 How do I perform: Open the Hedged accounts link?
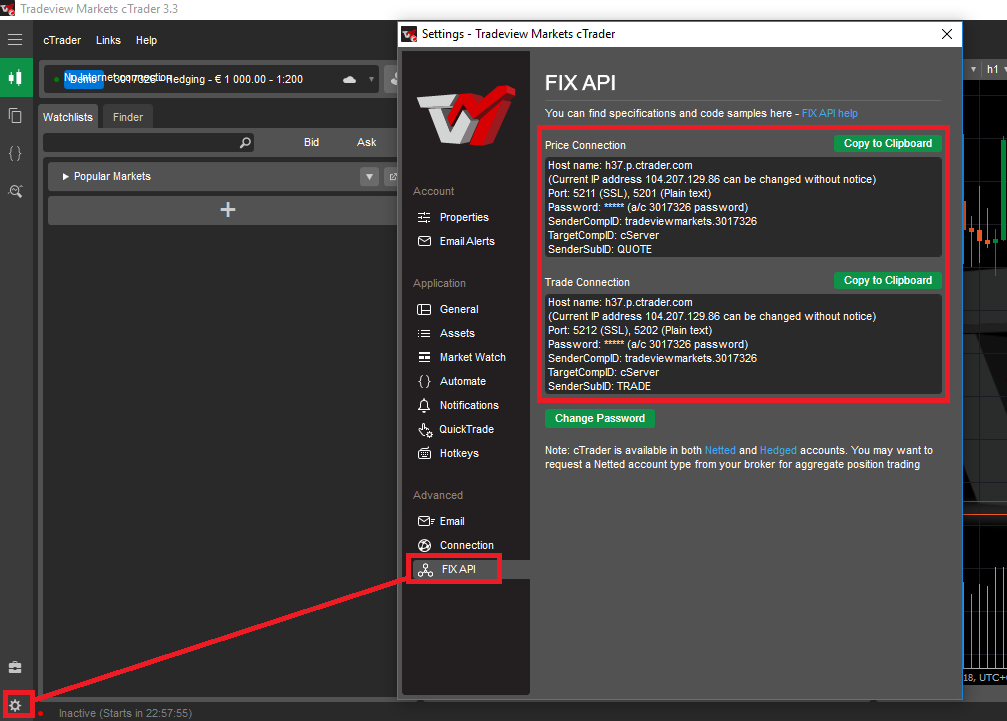coord(778,450)
